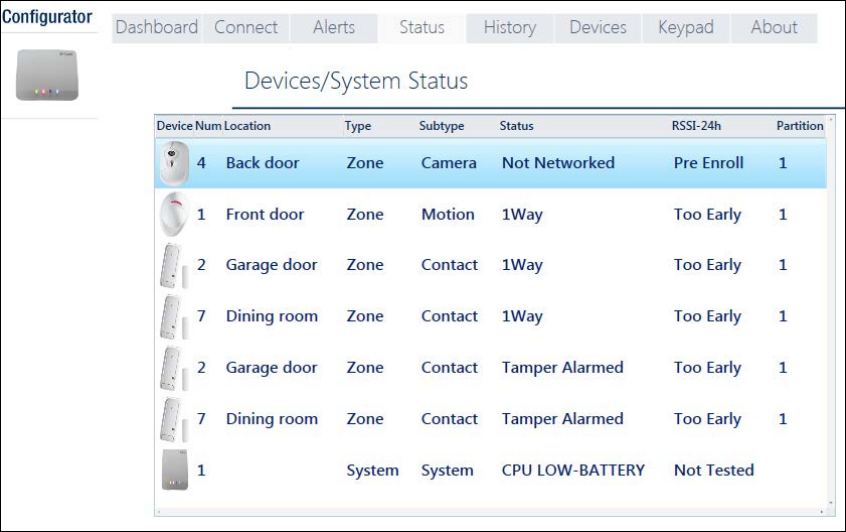The width and height of the screenshot is (846, 532).
Task: Click contact icon in Dining room Tamper Alarmed row
Action: (173, 419)
